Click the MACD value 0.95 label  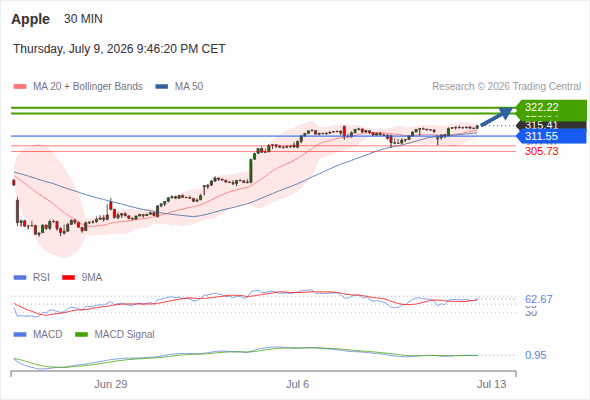click(535, 355)
